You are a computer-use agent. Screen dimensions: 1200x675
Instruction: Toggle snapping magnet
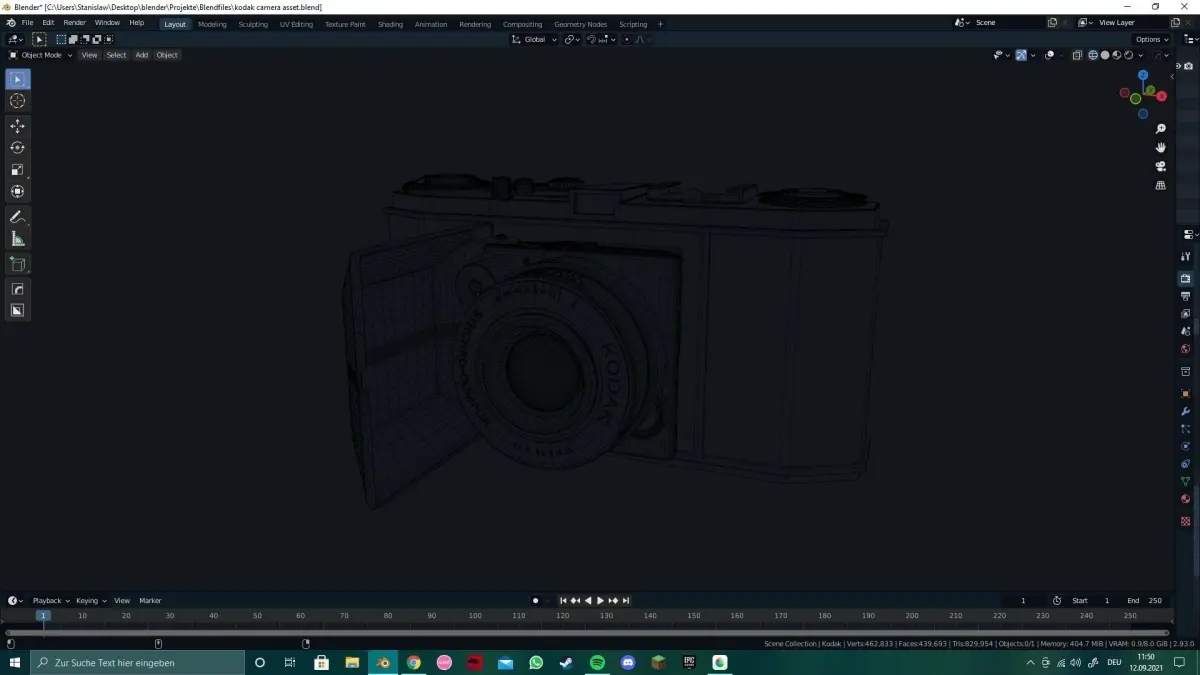pos(592,39)
